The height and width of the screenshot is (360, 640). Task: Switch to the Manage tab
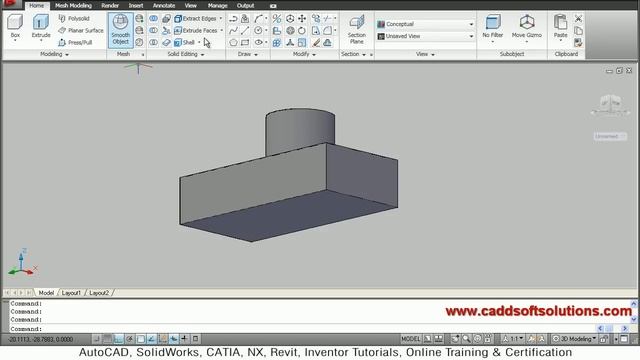tap(217, 5)
